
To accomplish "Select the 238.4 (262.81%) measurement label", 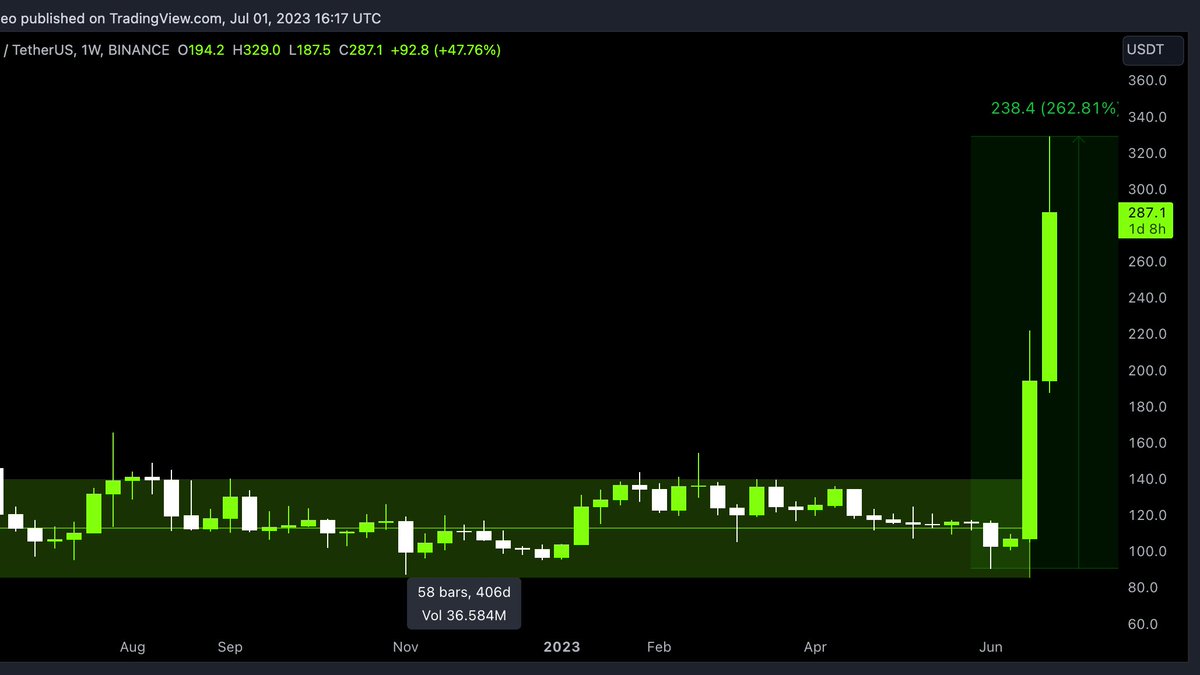I will [x=1053, y=107].
